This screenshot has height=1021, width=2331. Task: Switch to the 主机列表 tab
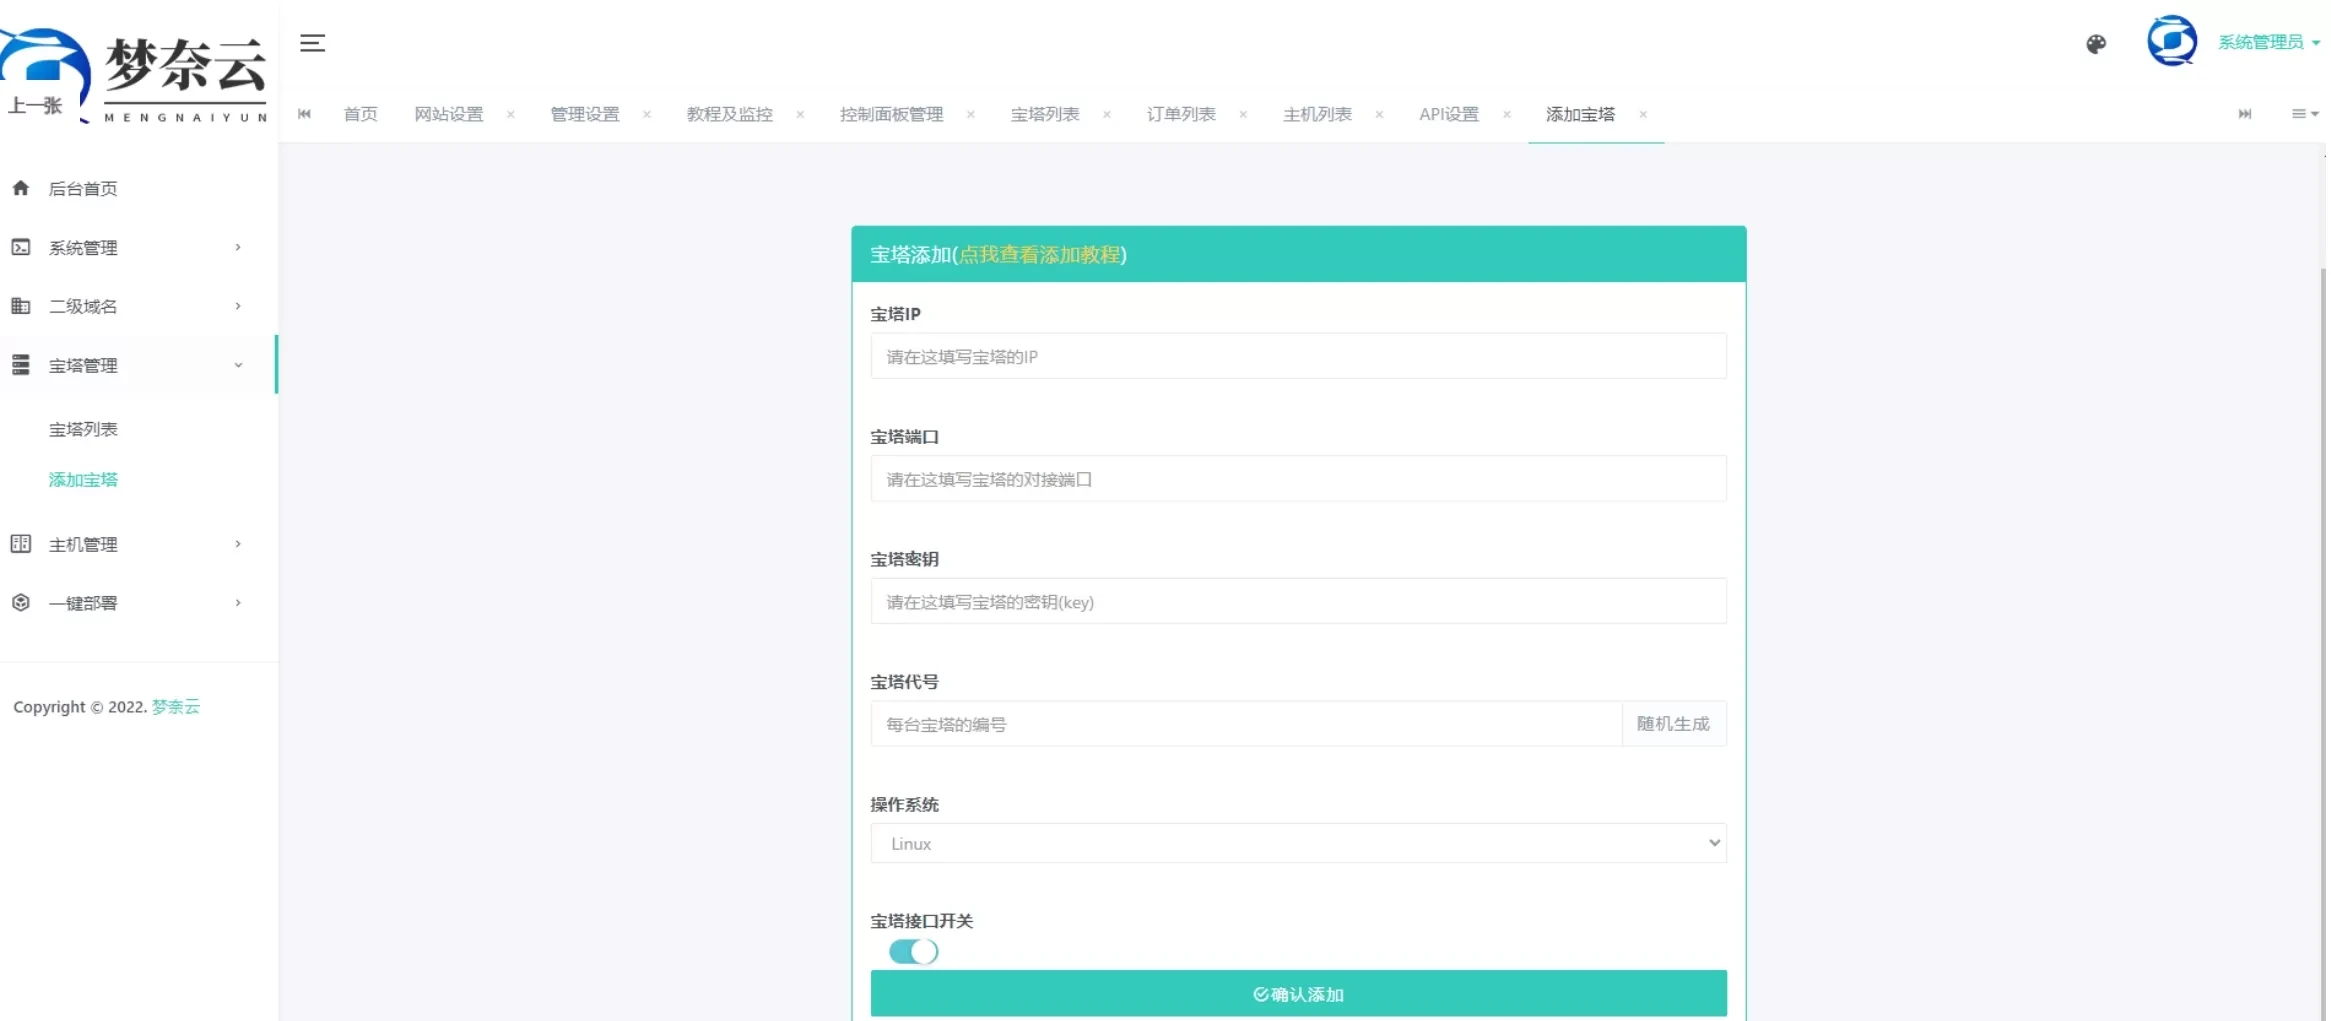[1317, 114]
